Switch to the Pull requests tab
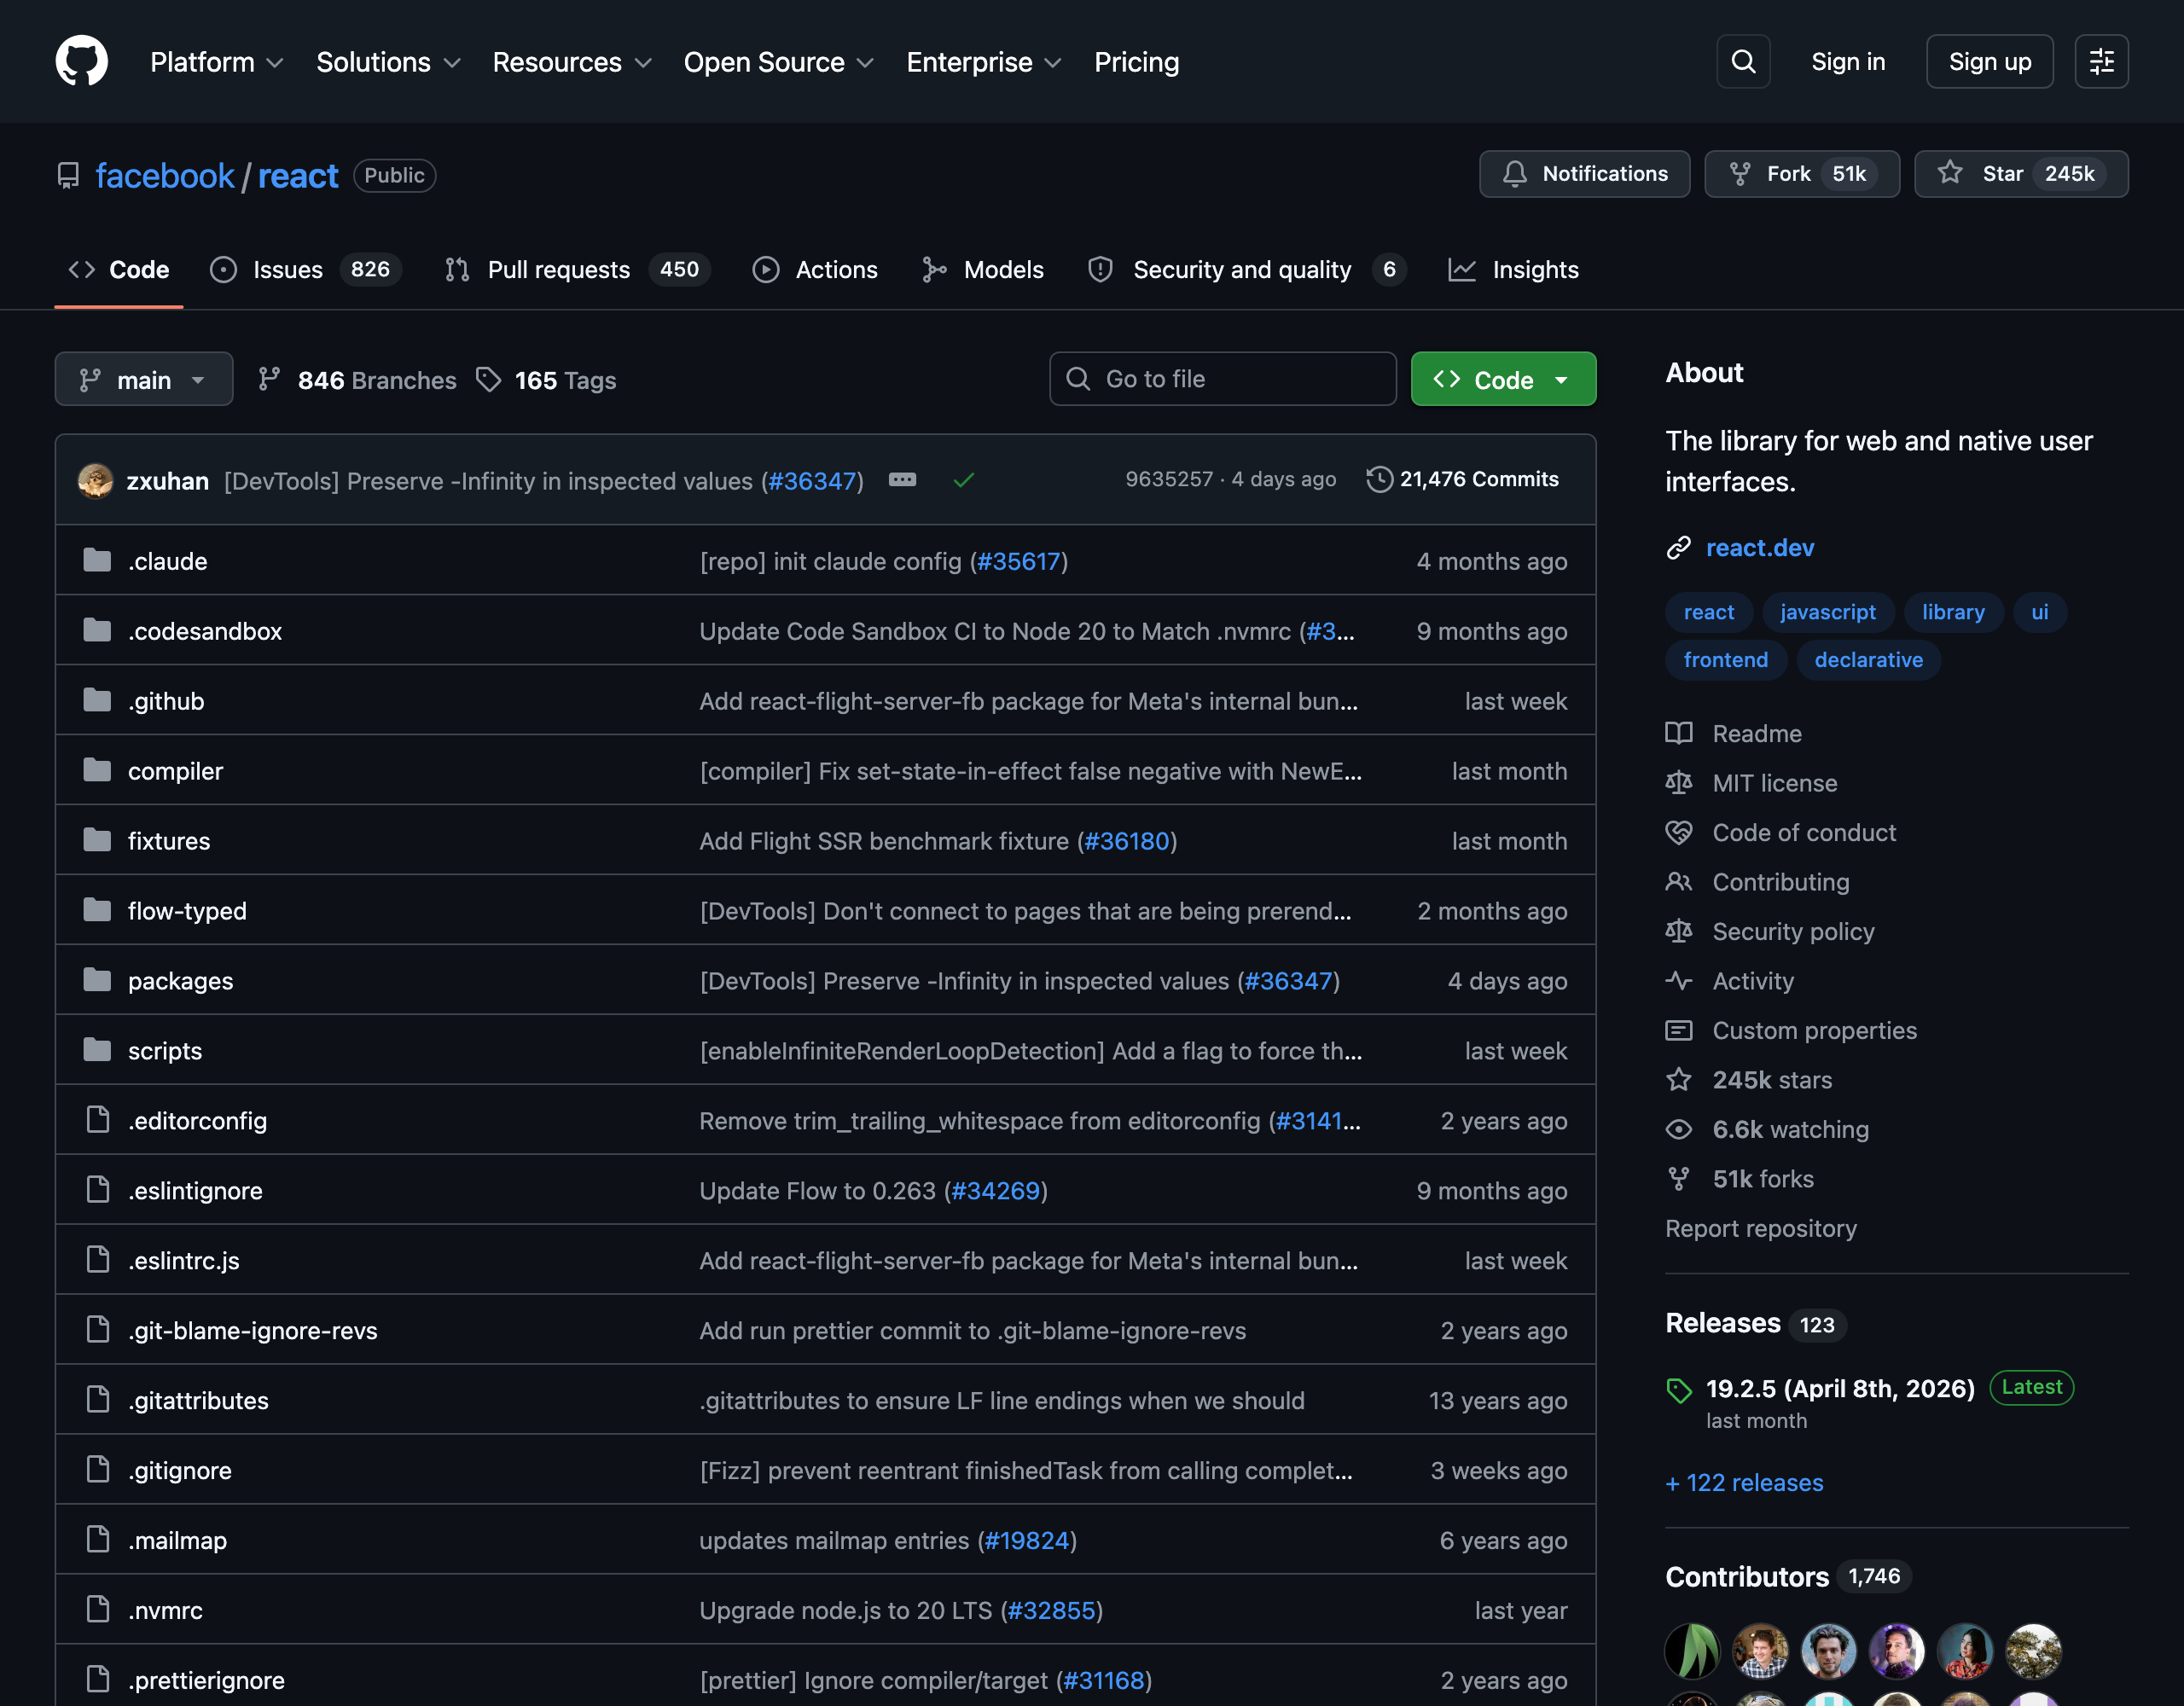This screenshot has width=2184, height=1706. (x=577, y=270)
